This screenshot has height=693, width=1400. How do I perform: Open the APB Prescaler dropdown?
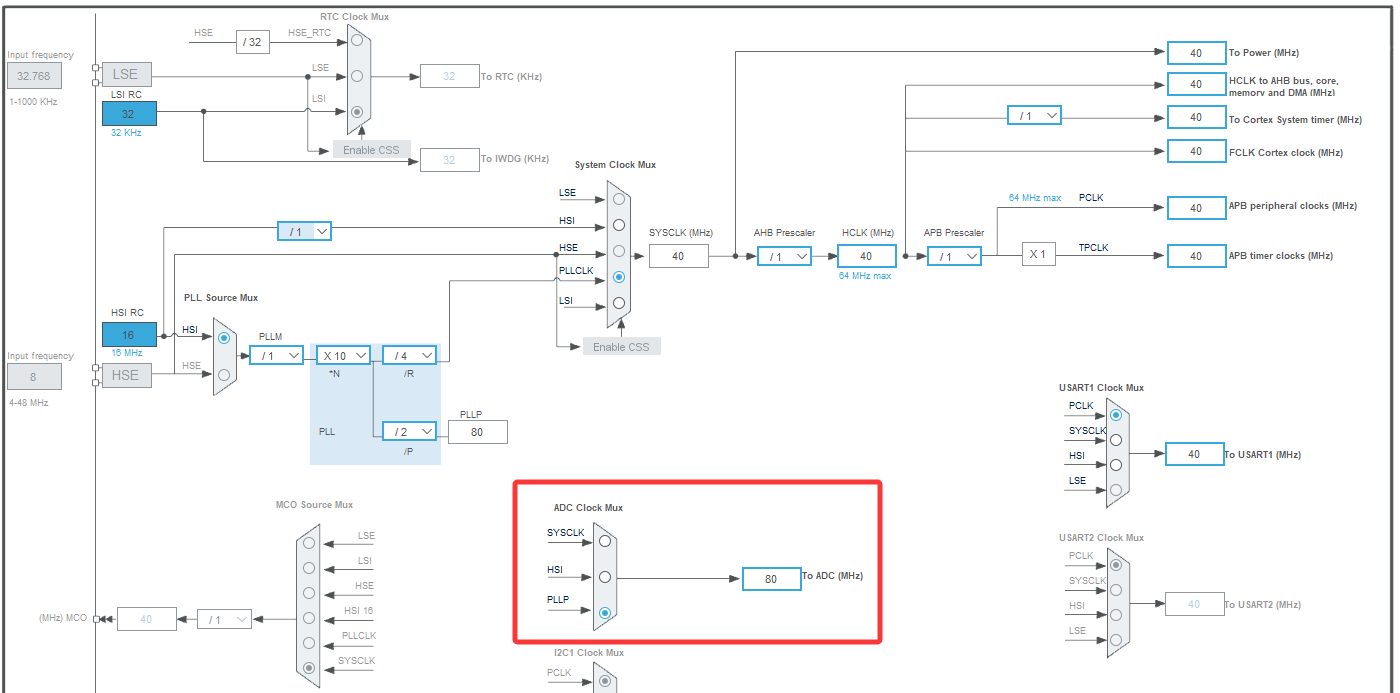pyautogui.click(x=953, y=256)
